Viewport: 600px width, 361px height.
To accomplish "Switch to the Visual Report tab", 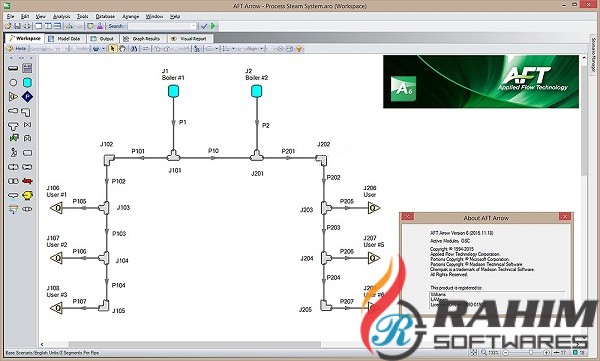I will 189,39.
